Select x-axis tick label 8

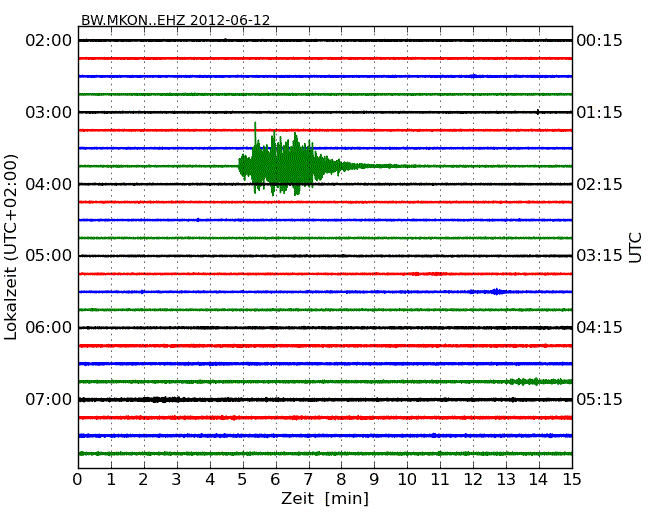click(x=341, y=479)
